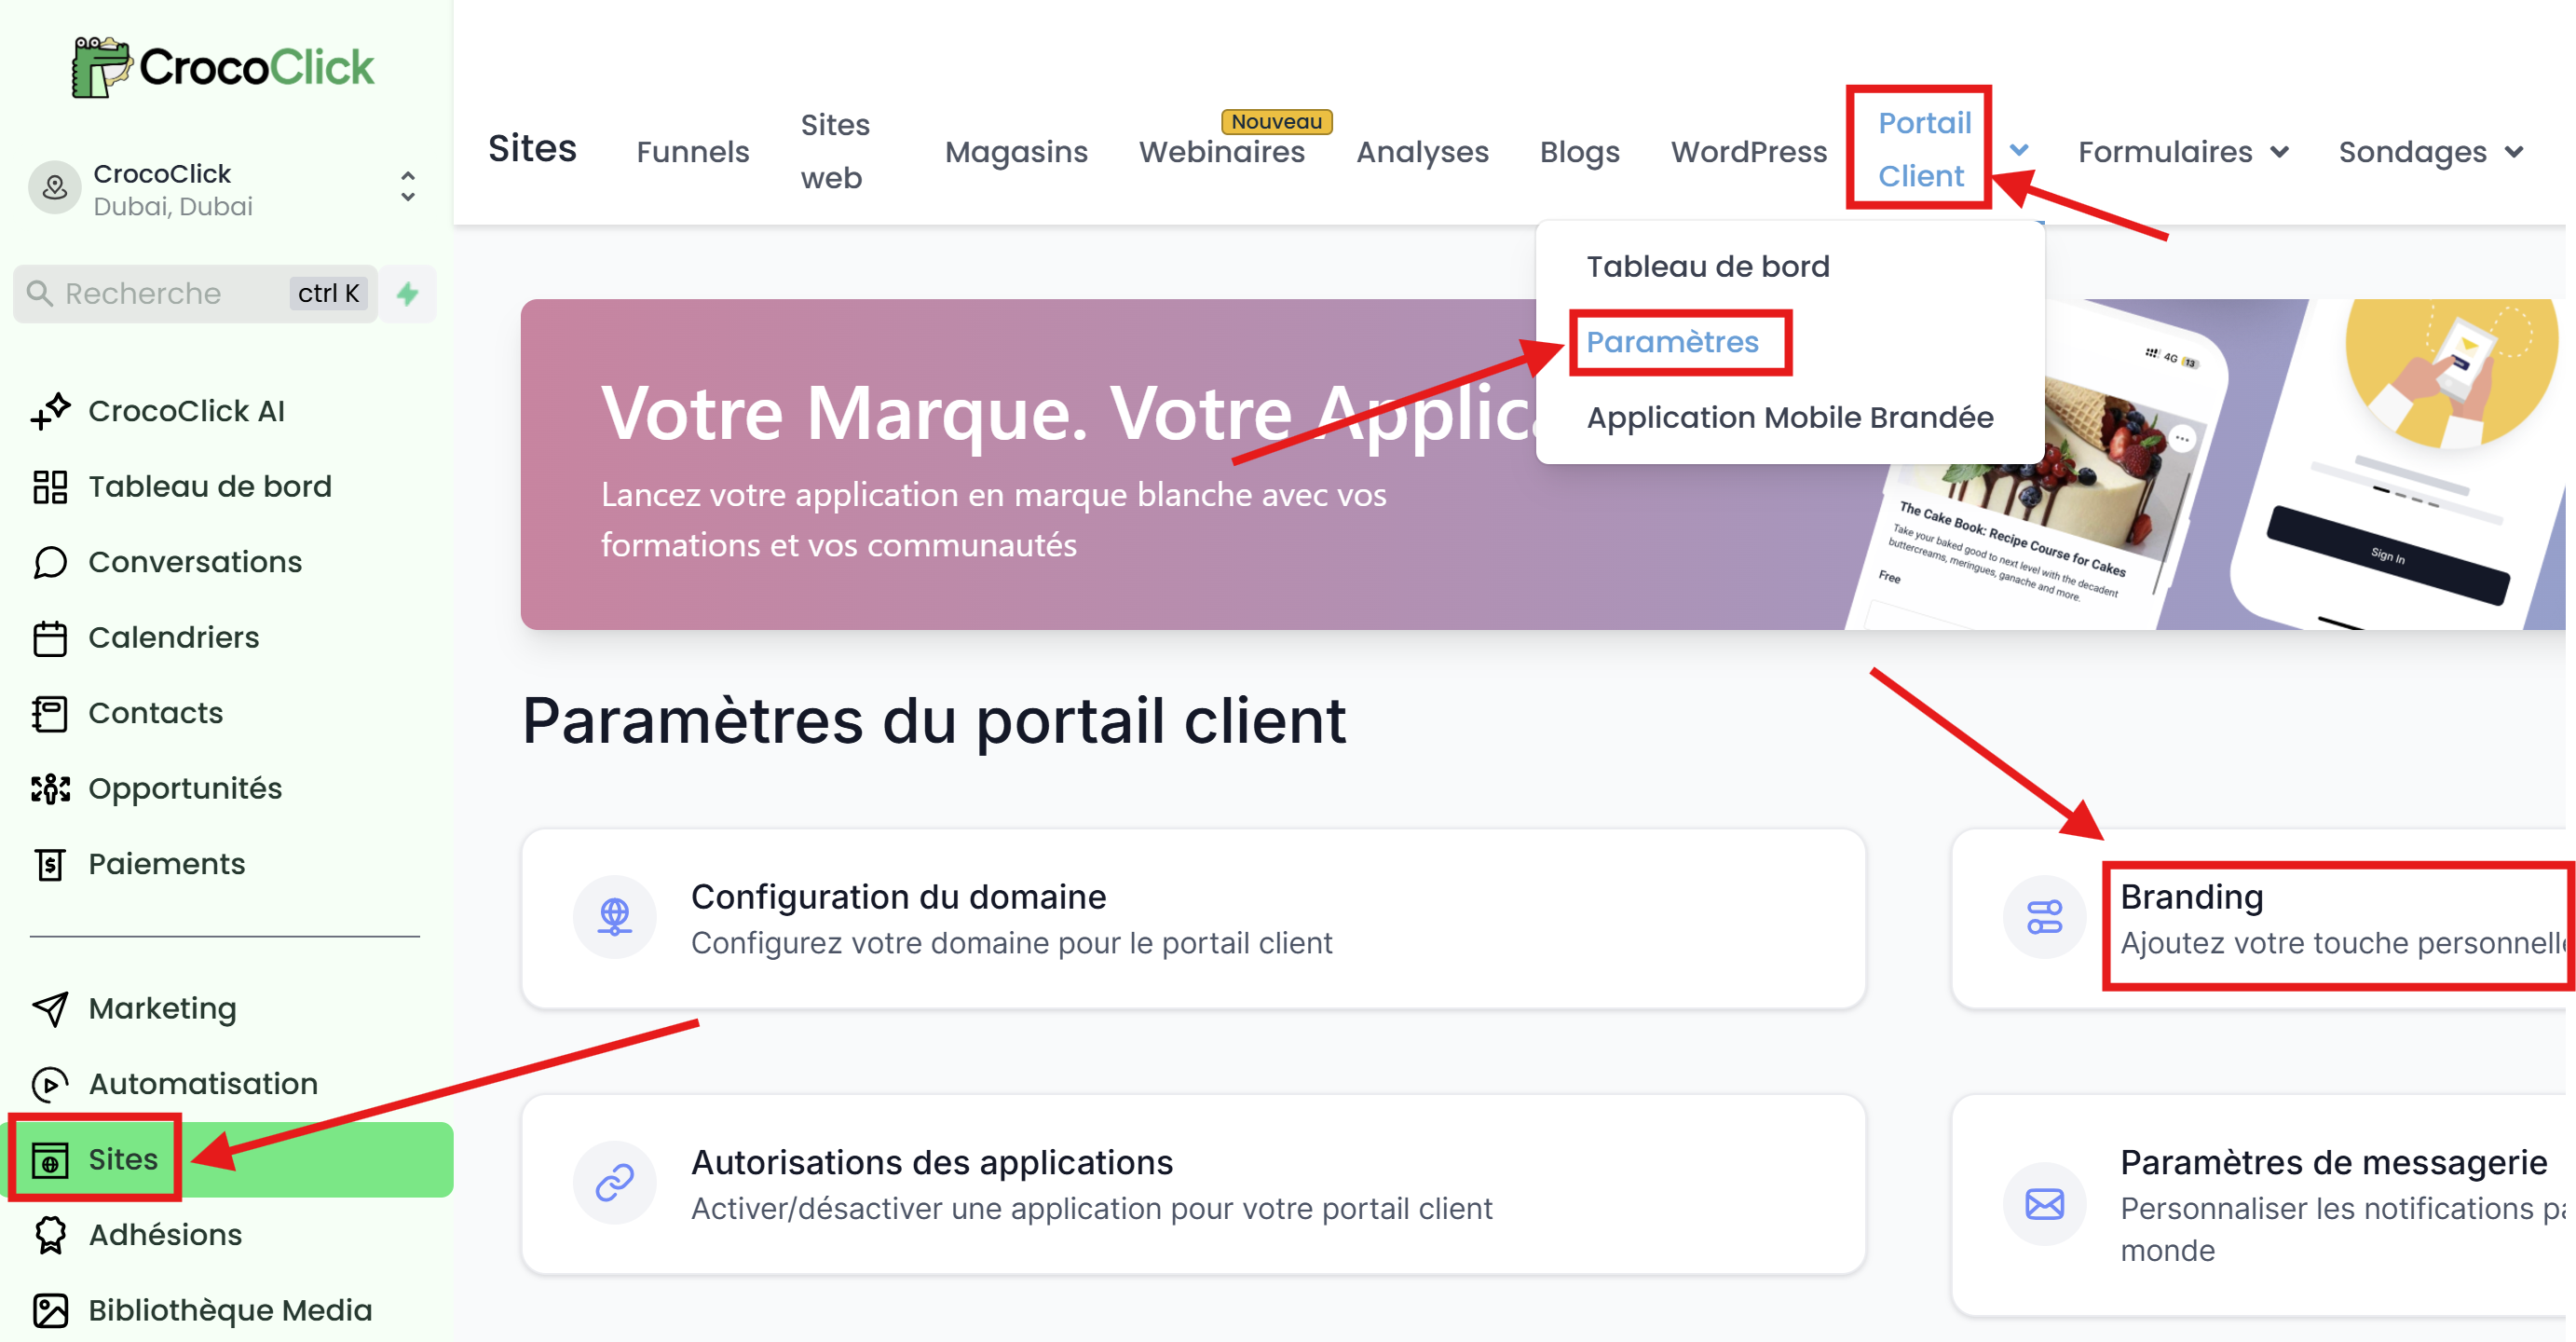This screenshot has height=1342, width=2576.
Task: Choose Application Mobile Brandée menu entry
Action: 1790,417
